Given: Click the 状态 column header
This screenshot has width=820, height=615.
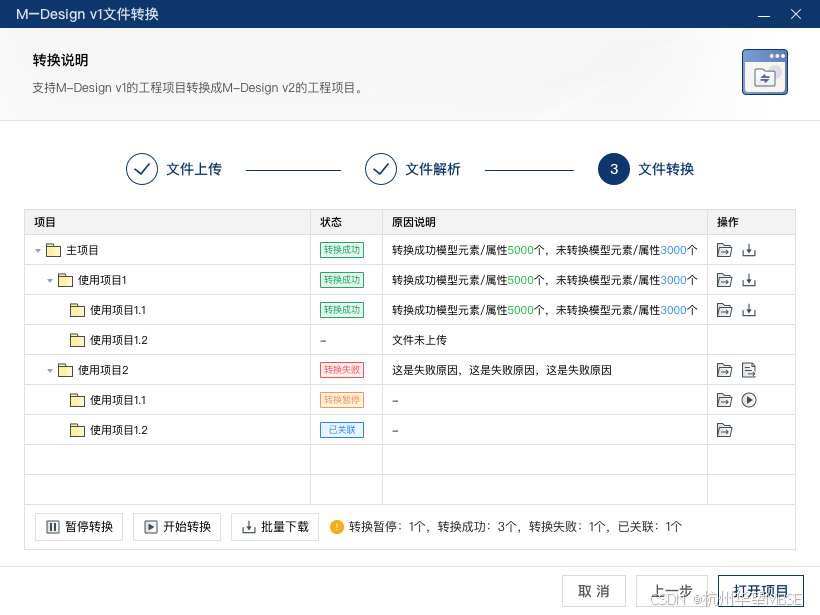Looking at the screenshot, I should [347, 222].
